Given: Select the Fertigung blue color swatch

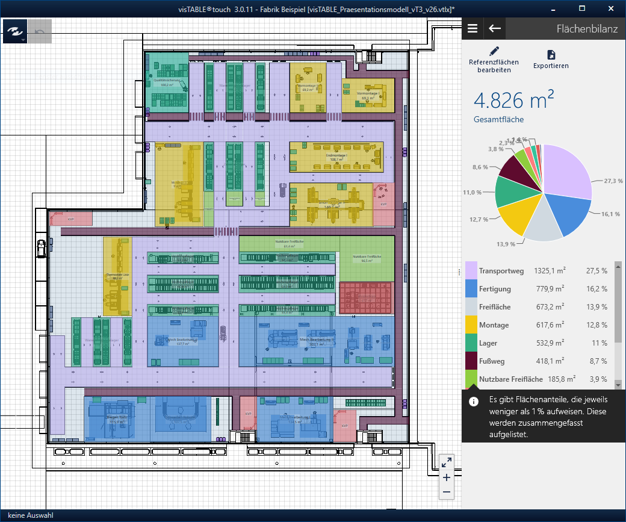Looking at the screenshot, I should pyautogui.click(x=471, y=288).
